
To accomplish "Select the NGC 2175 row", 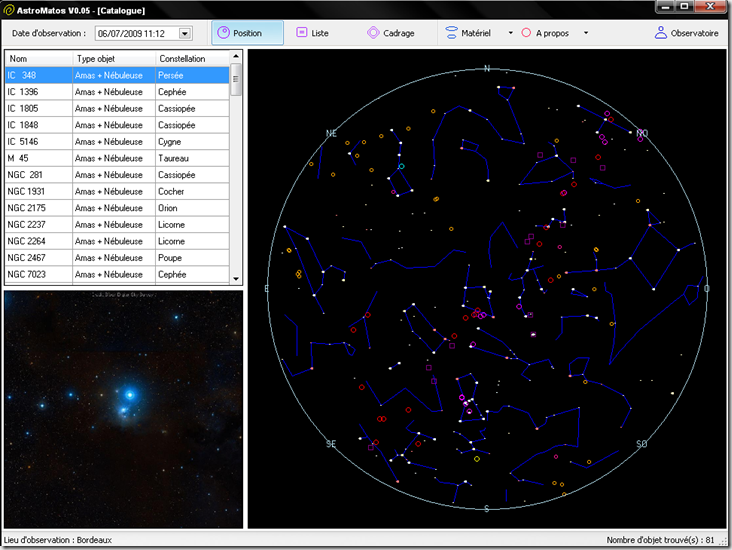I will [x=117, y=208].
